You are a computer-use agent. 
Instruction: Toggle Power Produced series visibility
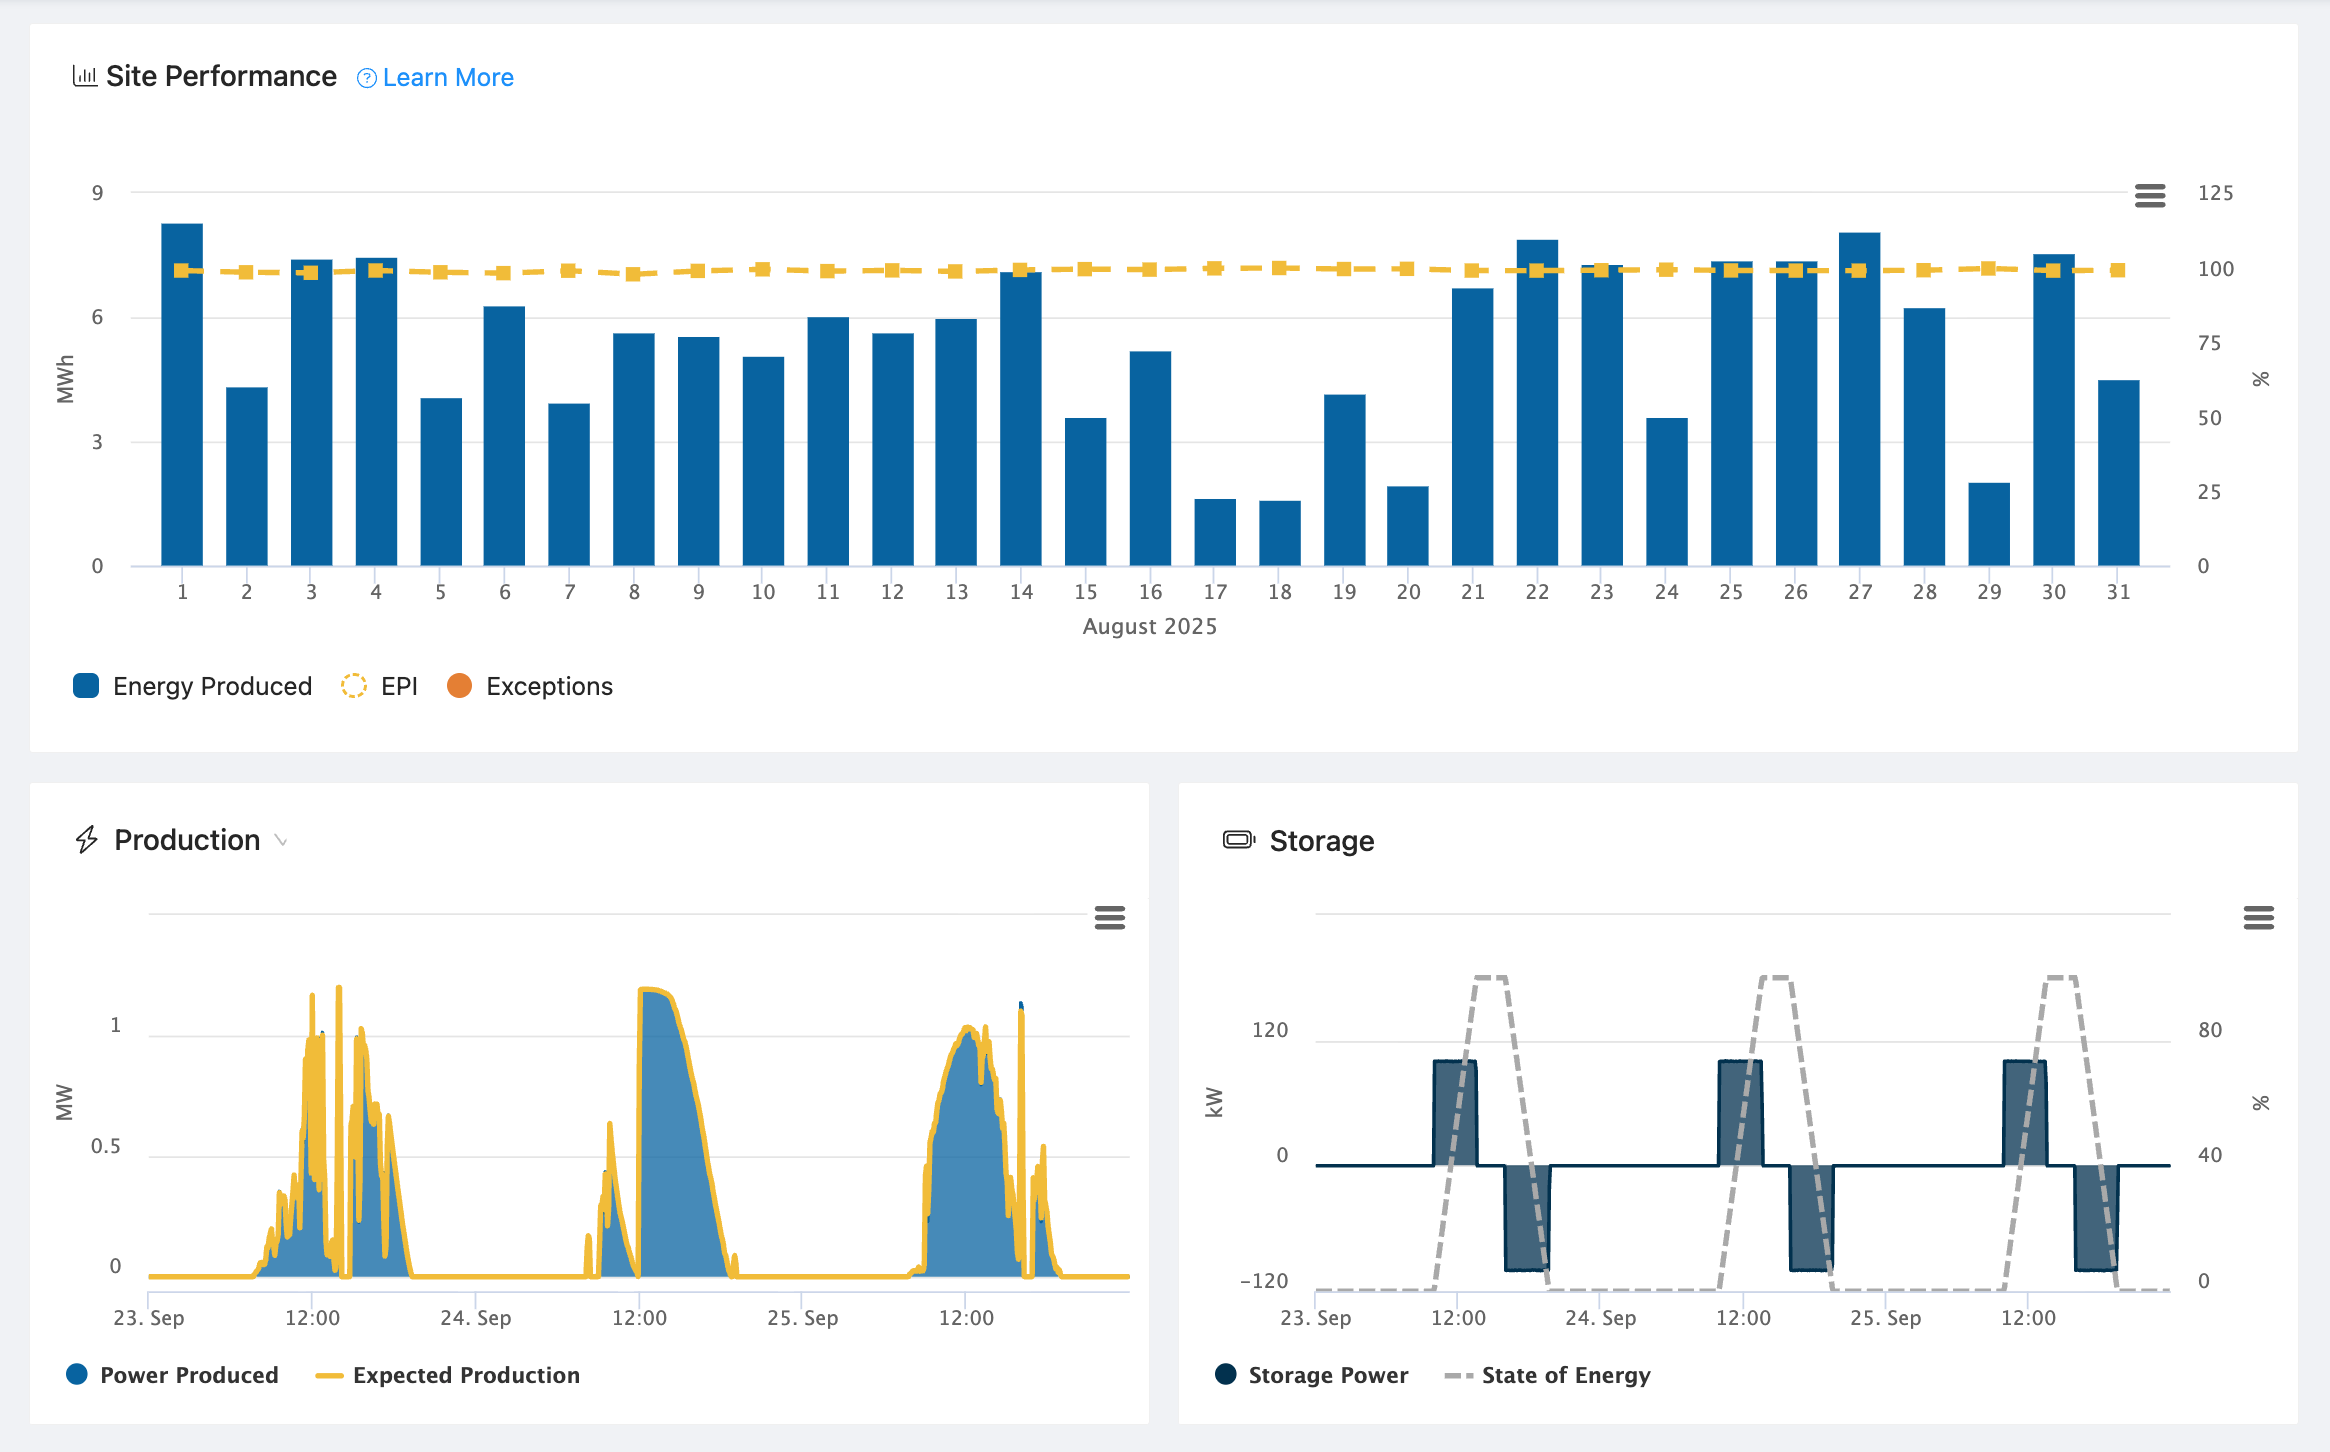click(188, 1375)
